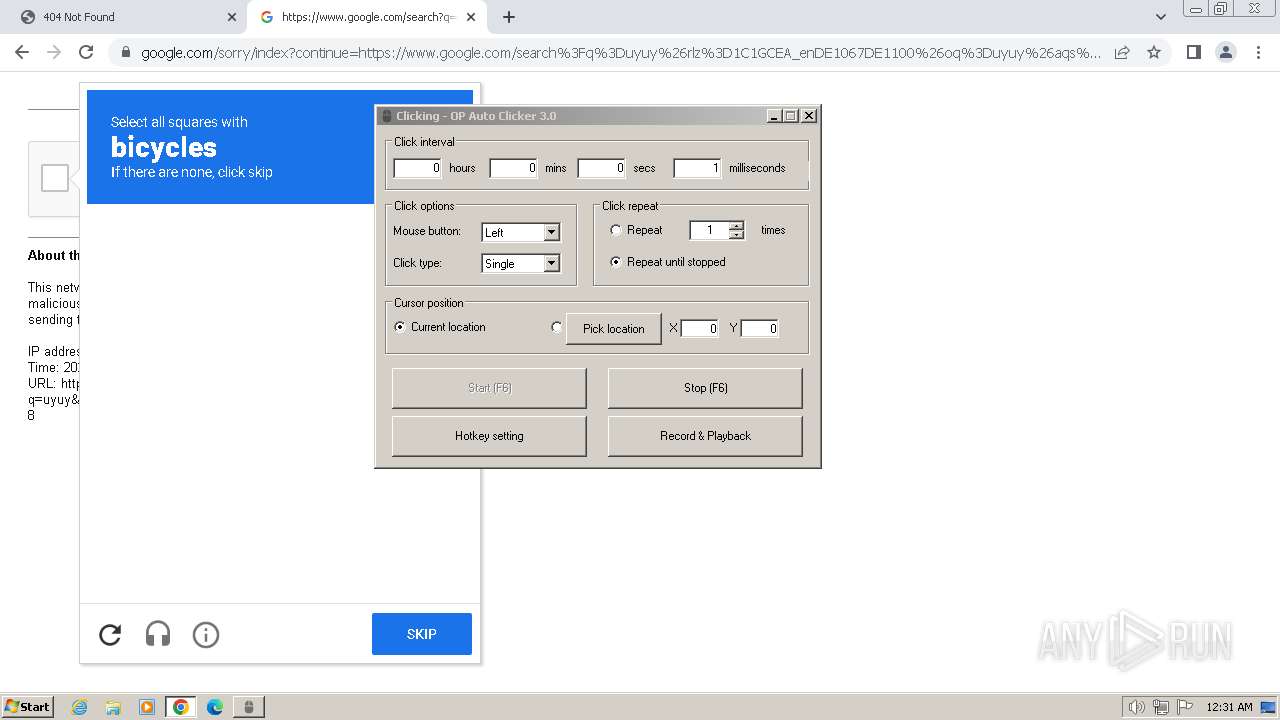Open Action Center flag in tray
1280x720 pixels.
tap(1185, 707)
